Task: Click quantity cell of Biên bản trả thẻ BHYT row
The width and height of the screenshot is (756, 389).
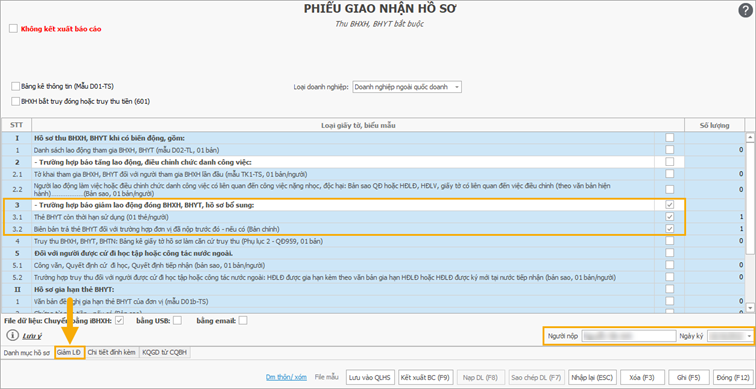Action: click(x=715, y=228)
